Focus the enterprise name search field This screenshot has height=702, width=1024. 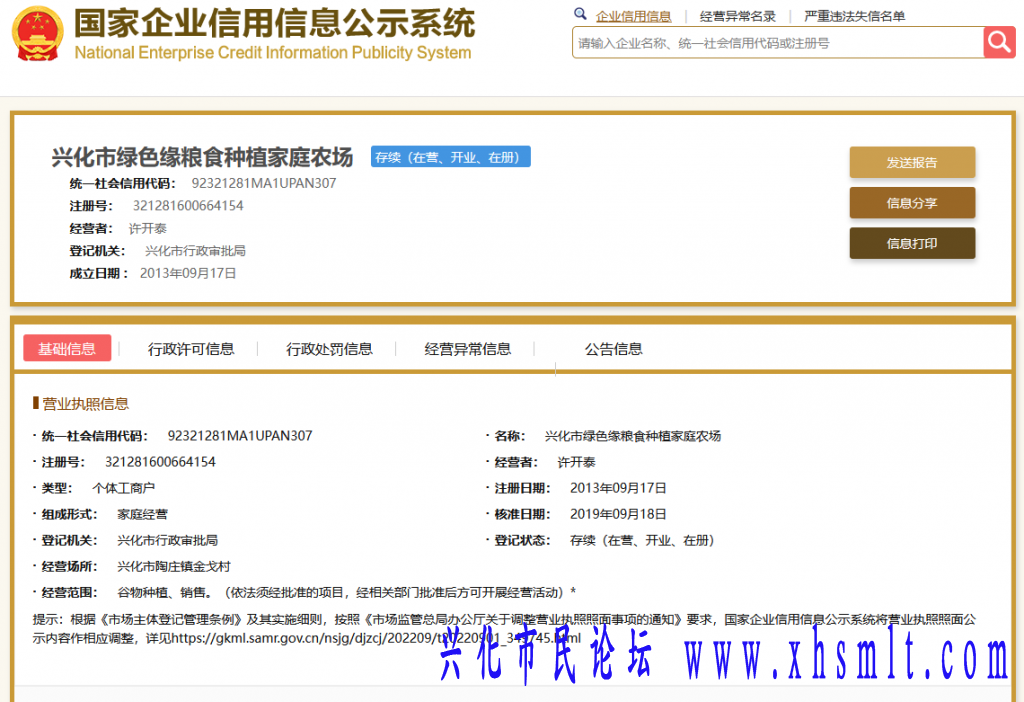(x=778, y=43)
